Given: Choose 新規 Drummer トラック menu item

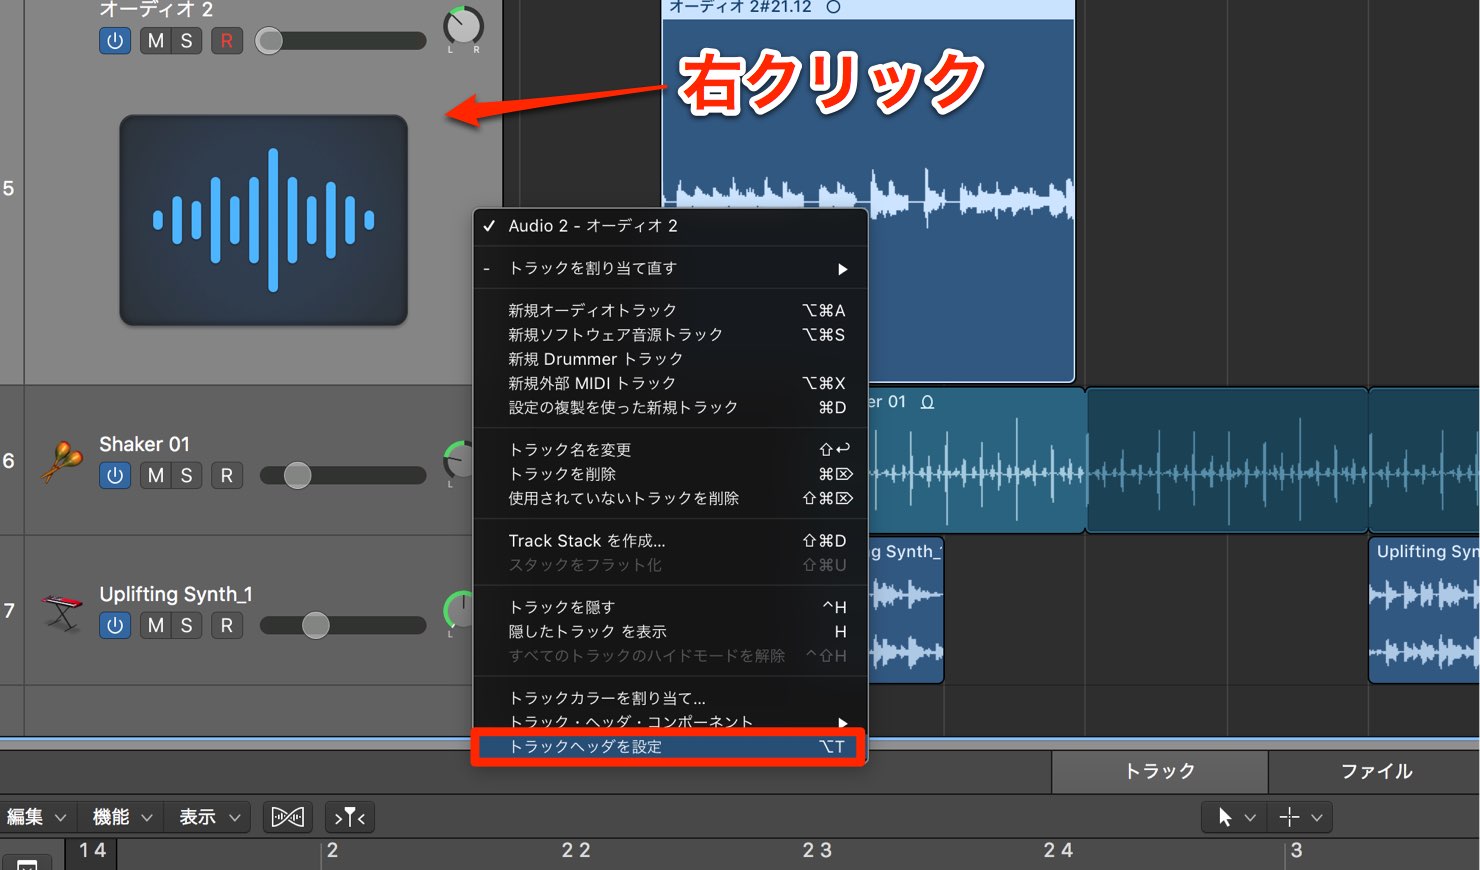Looking at the screenshot, I should click(669, 359).
